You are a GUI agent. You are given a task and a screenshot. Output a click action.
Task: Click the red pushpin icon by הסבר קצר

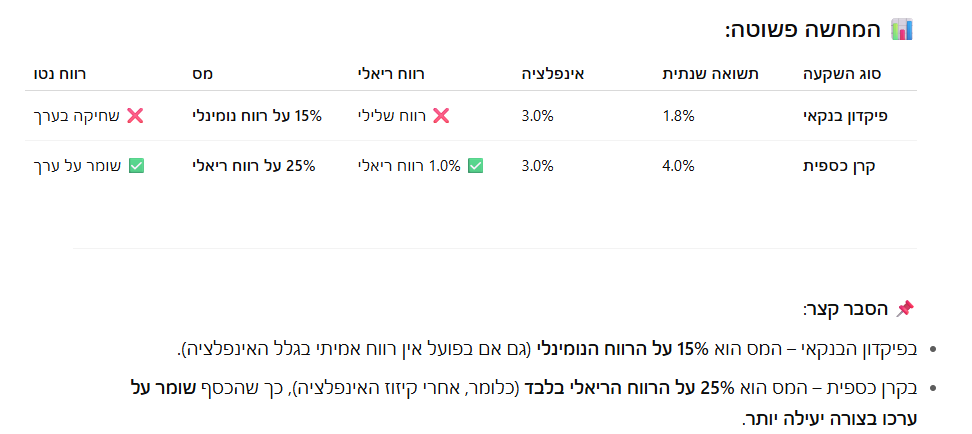(904, 309)
